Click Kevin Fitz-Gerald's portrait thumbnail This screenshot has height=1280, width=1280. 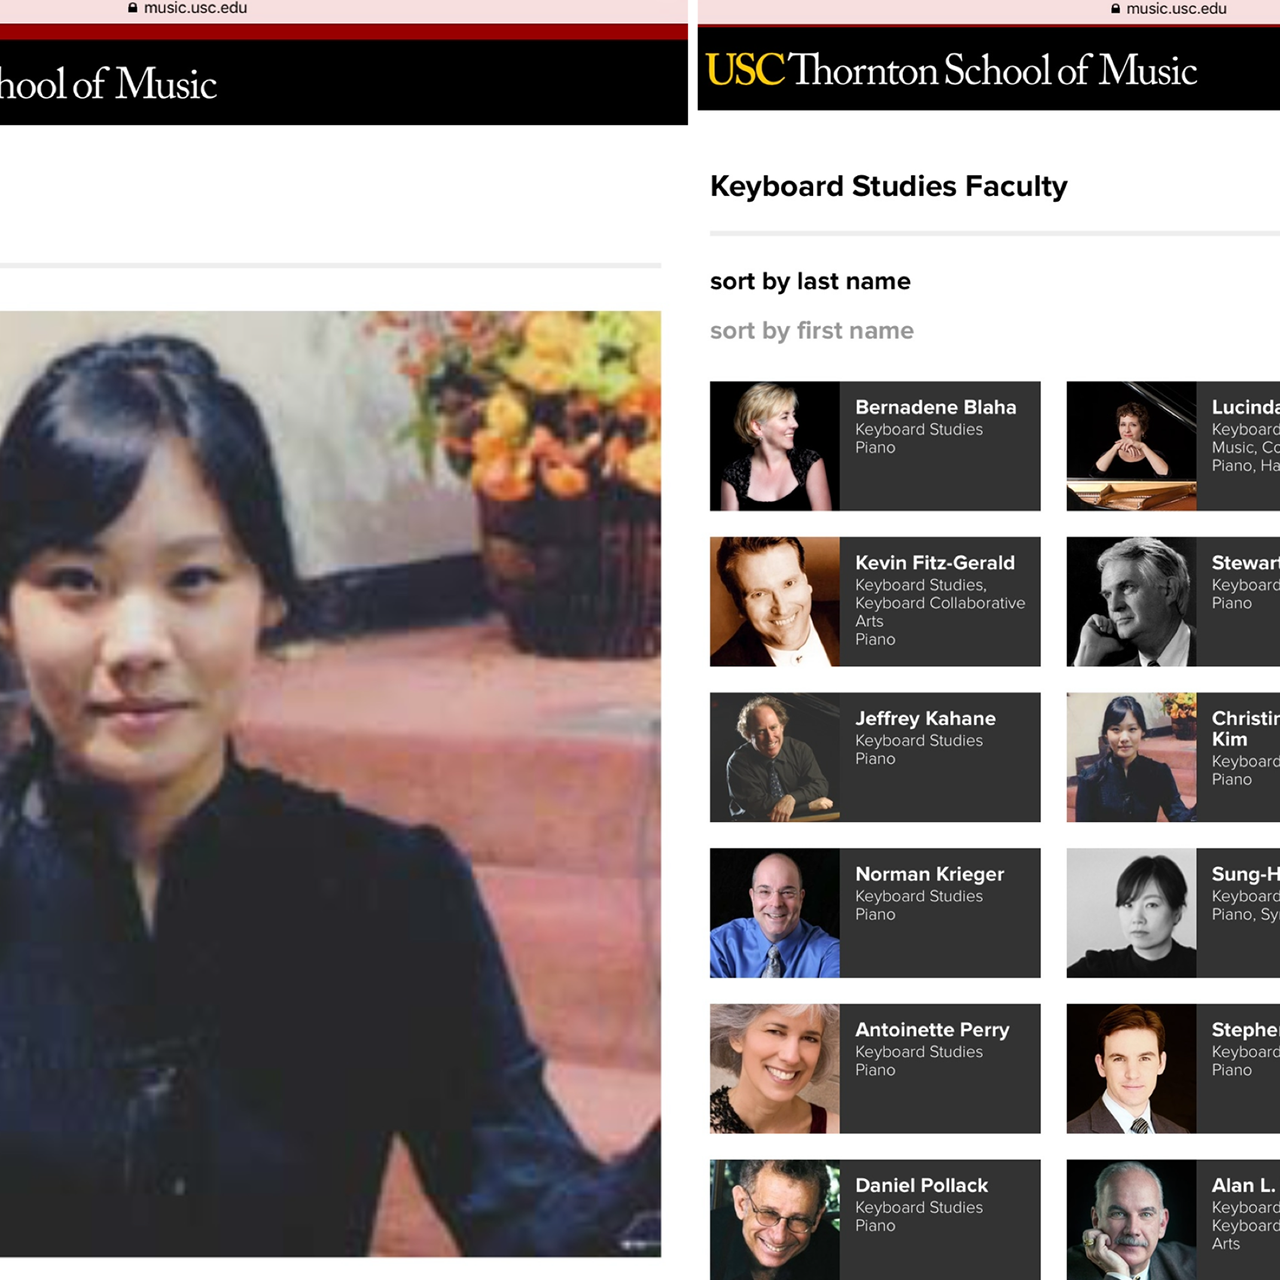pos(775,602)
